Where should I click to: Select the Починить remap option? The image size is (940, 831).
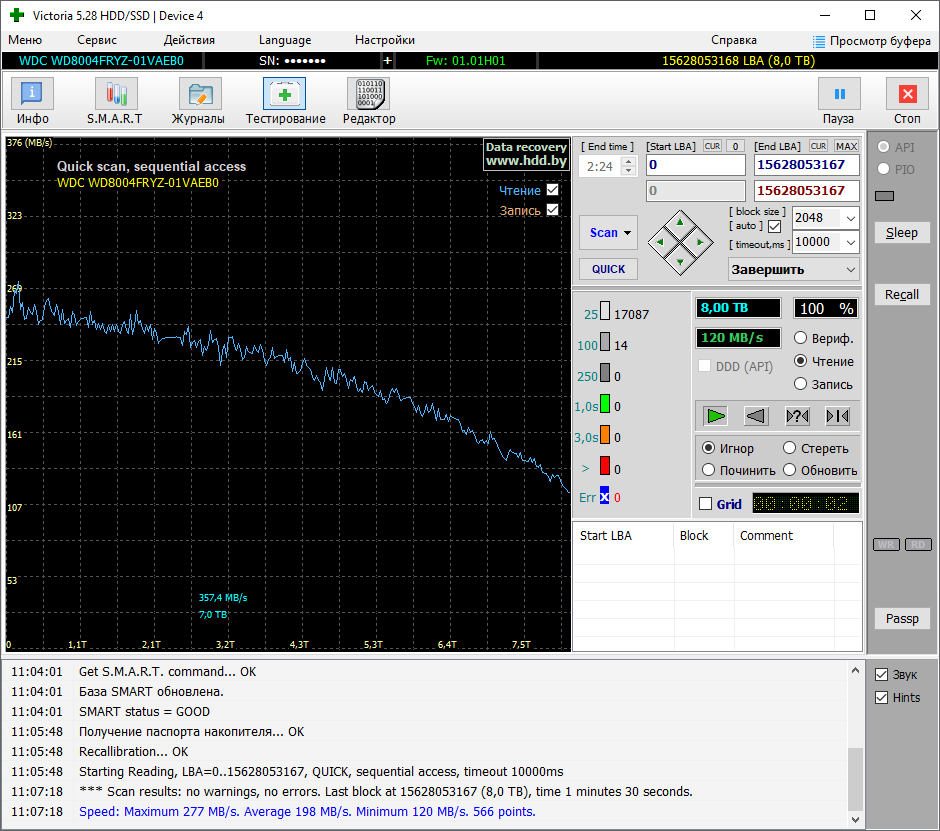[x=709, y=470]
